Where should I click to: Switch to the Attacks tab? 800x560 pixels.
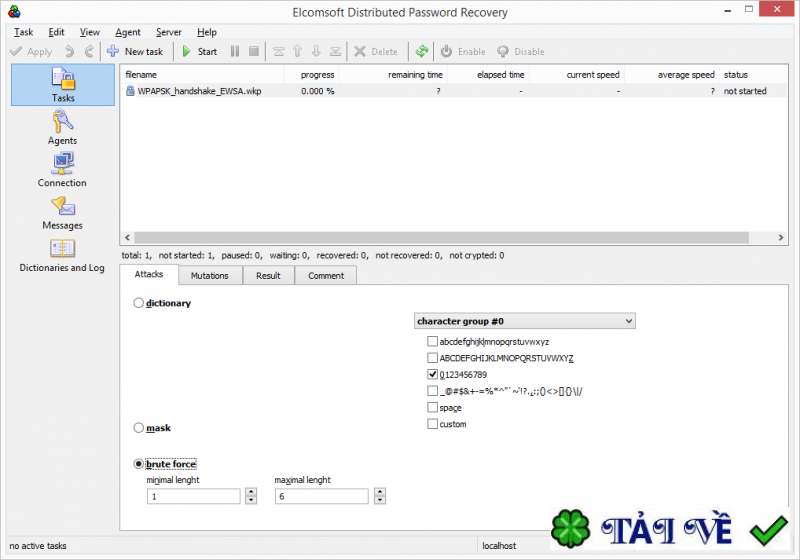tap(149, 274)
